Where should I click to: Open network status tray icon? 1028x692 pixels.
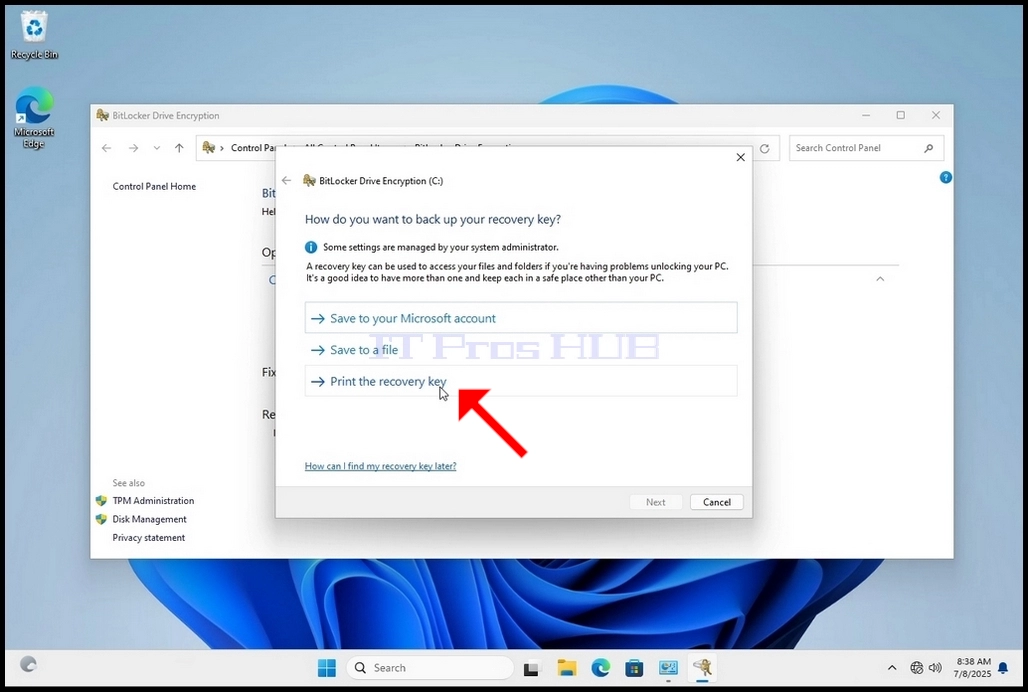(x=917, y=668)
